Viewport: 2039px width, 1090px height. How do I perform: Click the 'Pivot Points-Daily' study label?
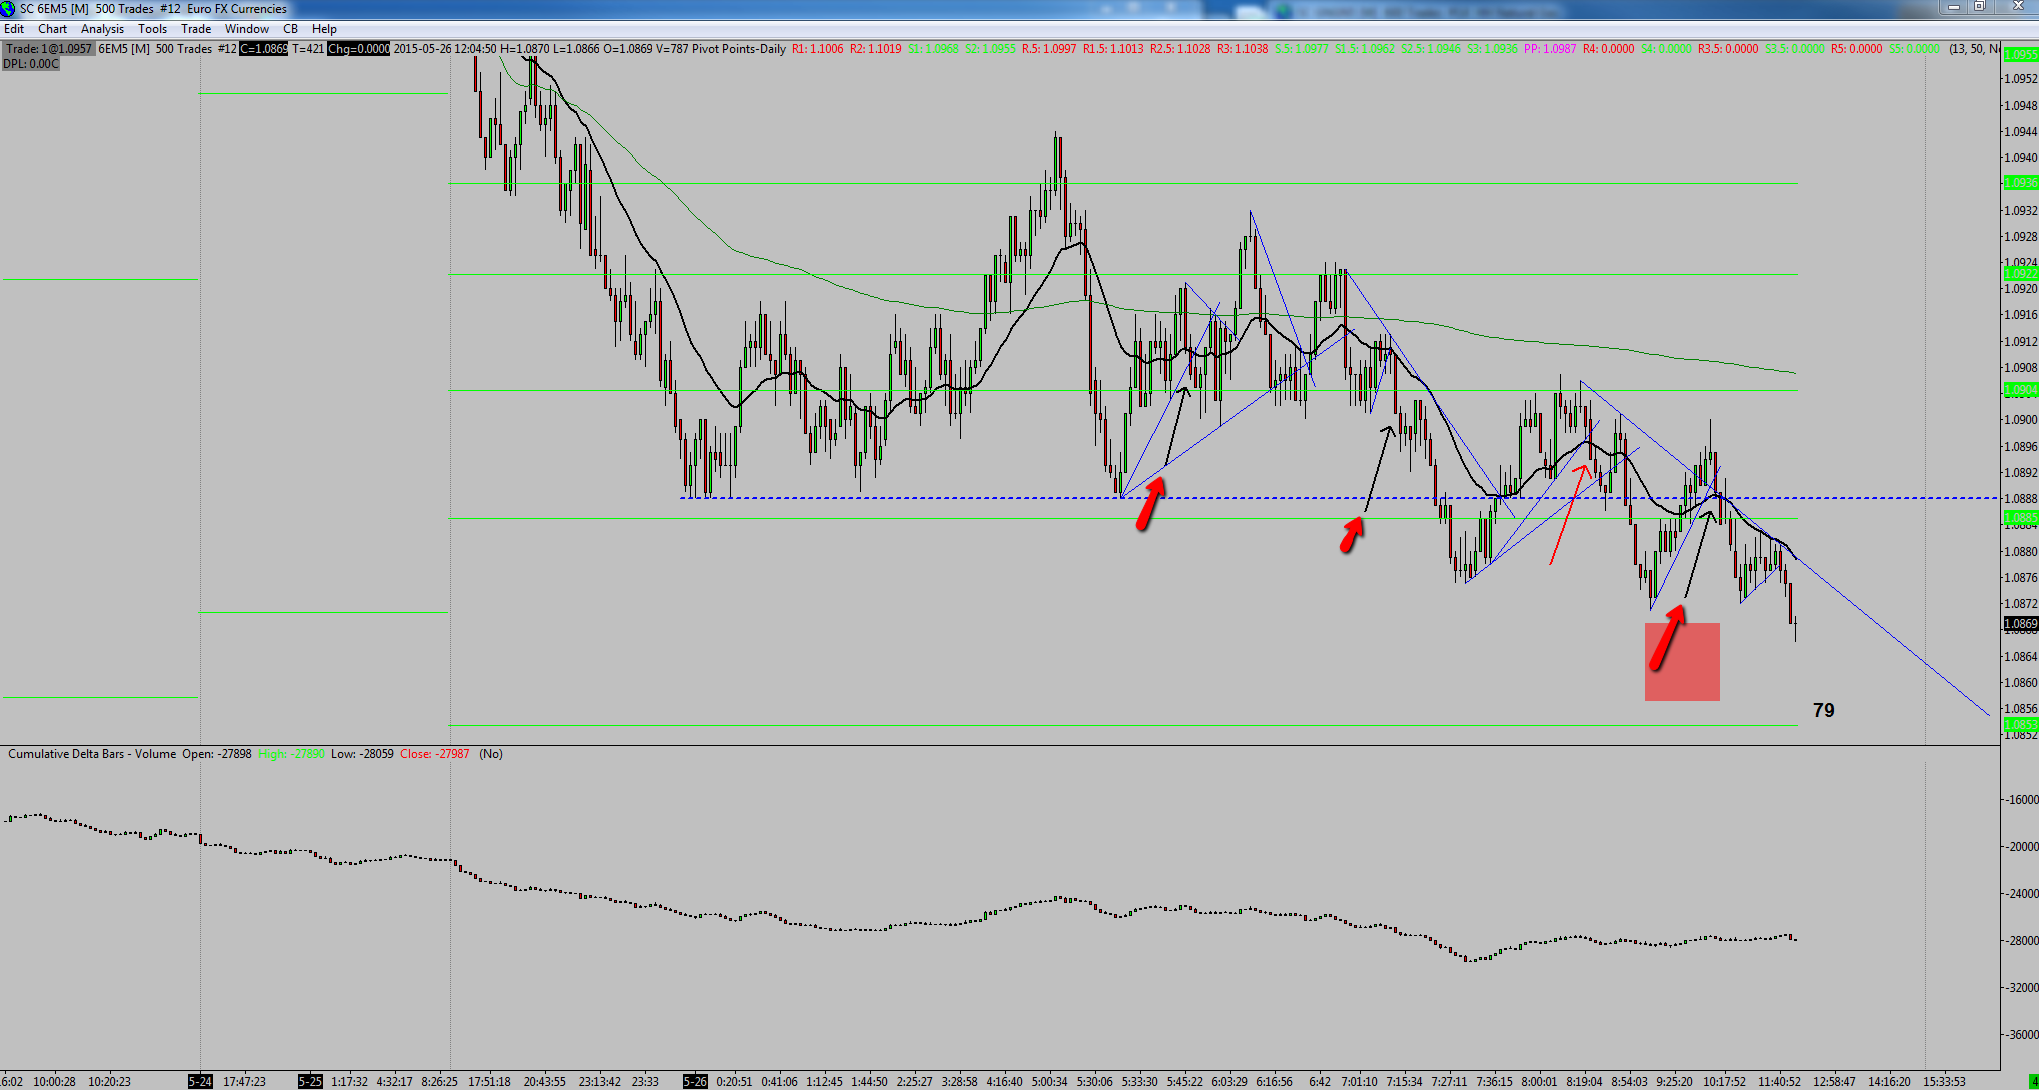click(x=740, y=49)
